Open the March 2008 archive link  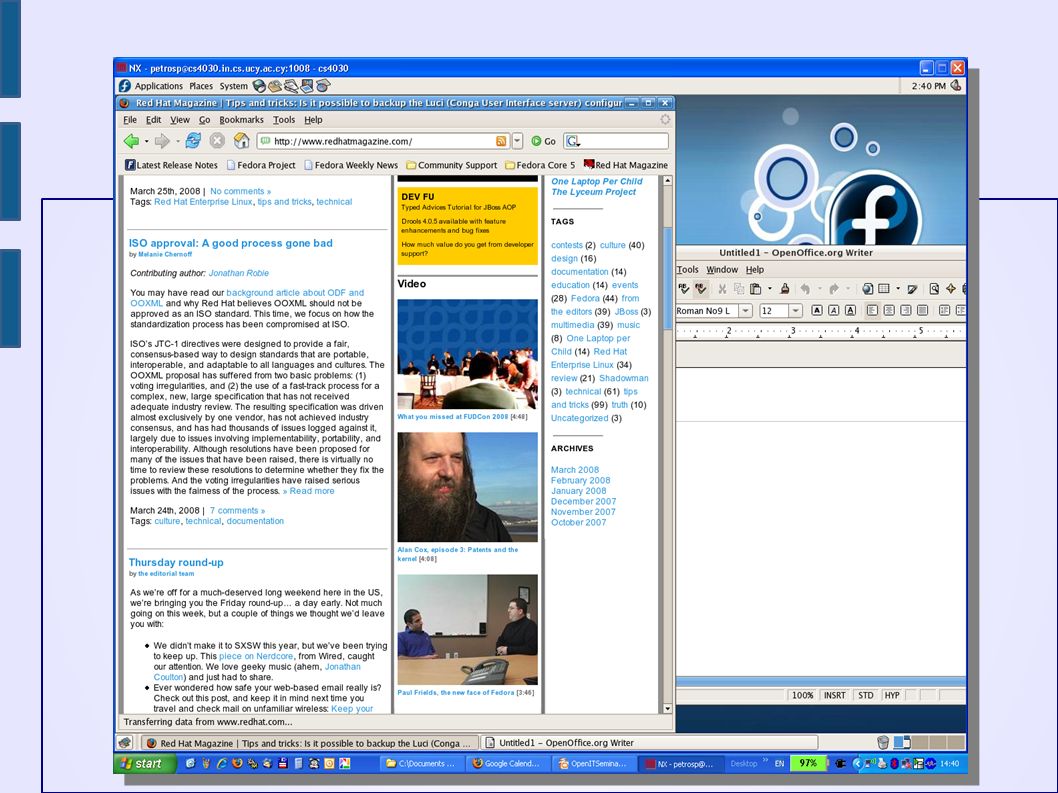(x=575, y=470)
